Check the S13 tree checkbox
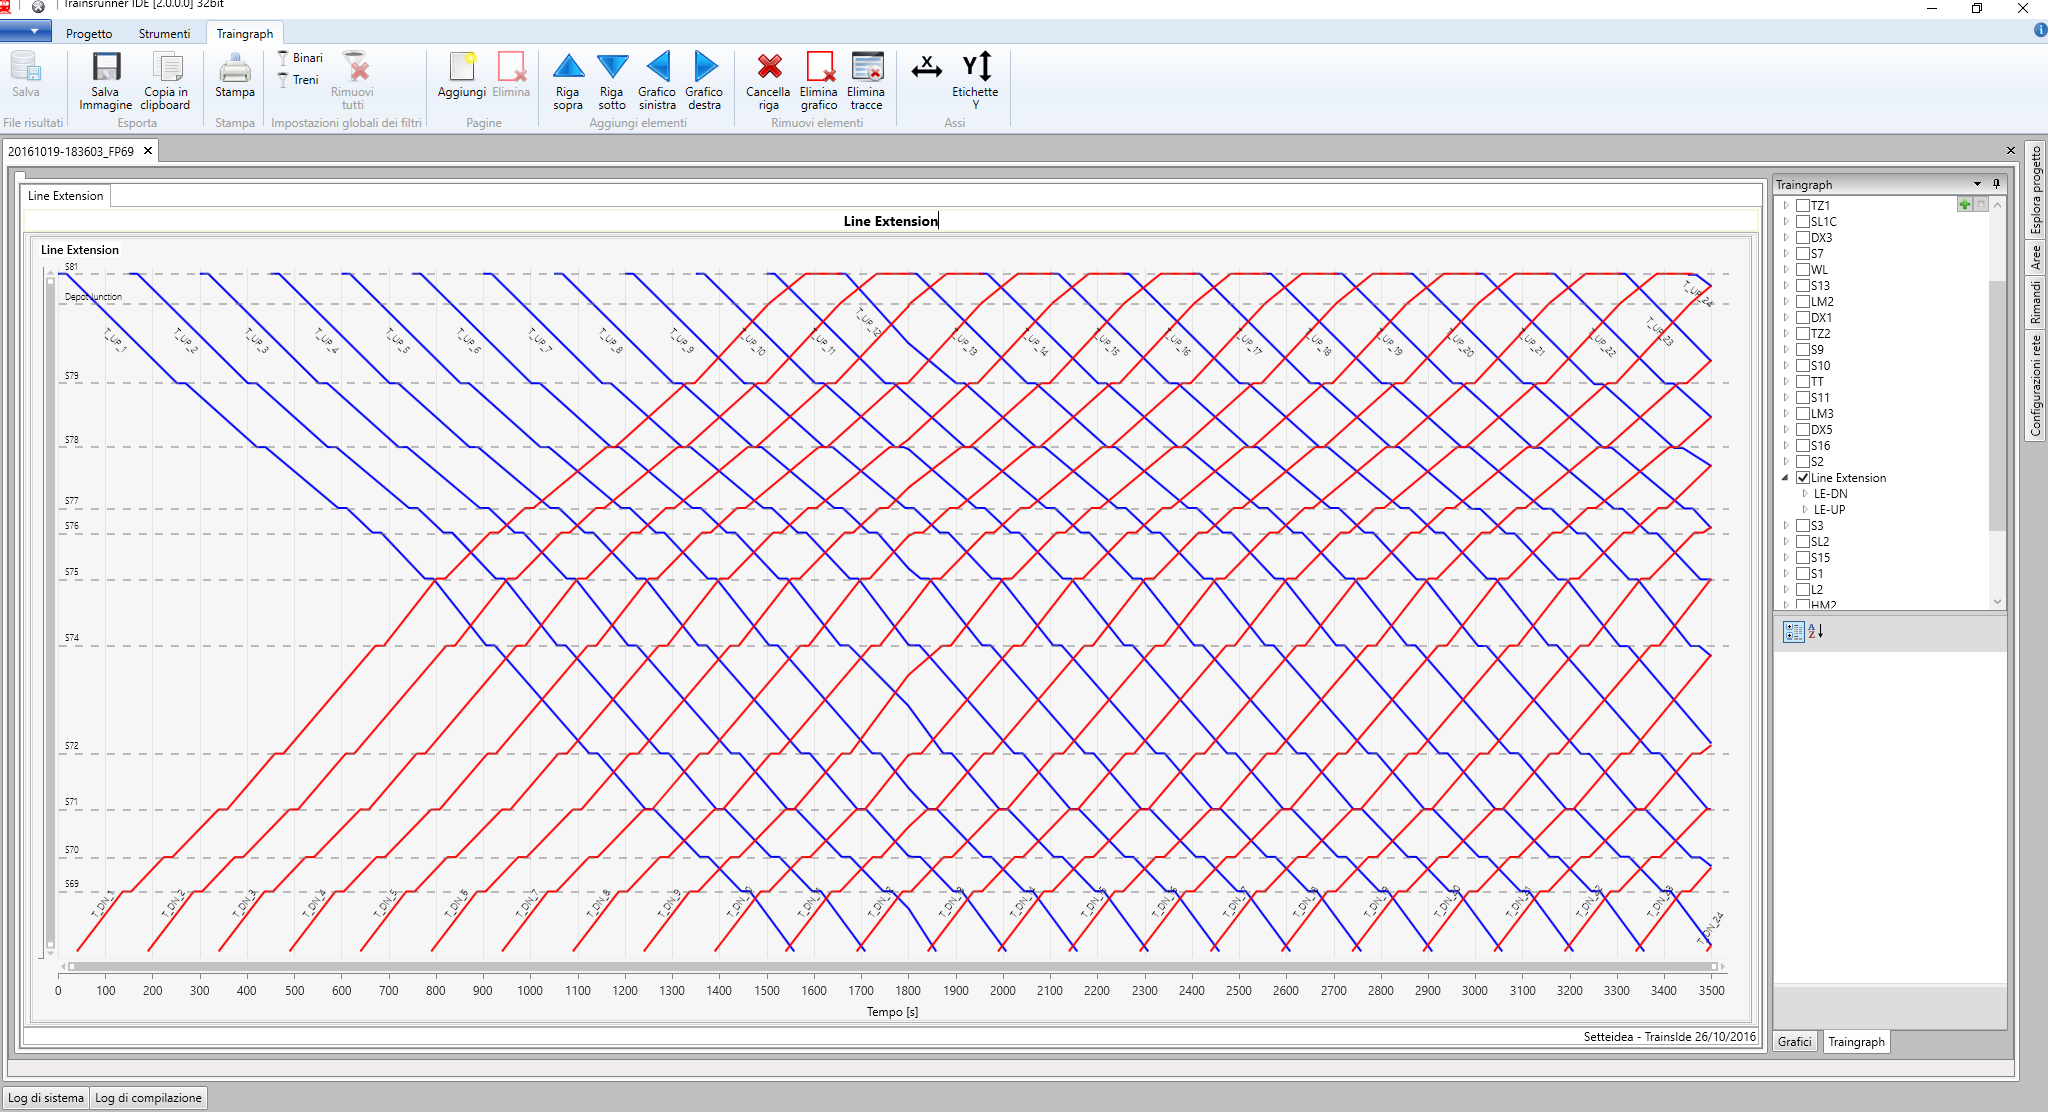Image resolution: width=2048 pixels, height=1112 pixels. click(x=1803, y=286)
